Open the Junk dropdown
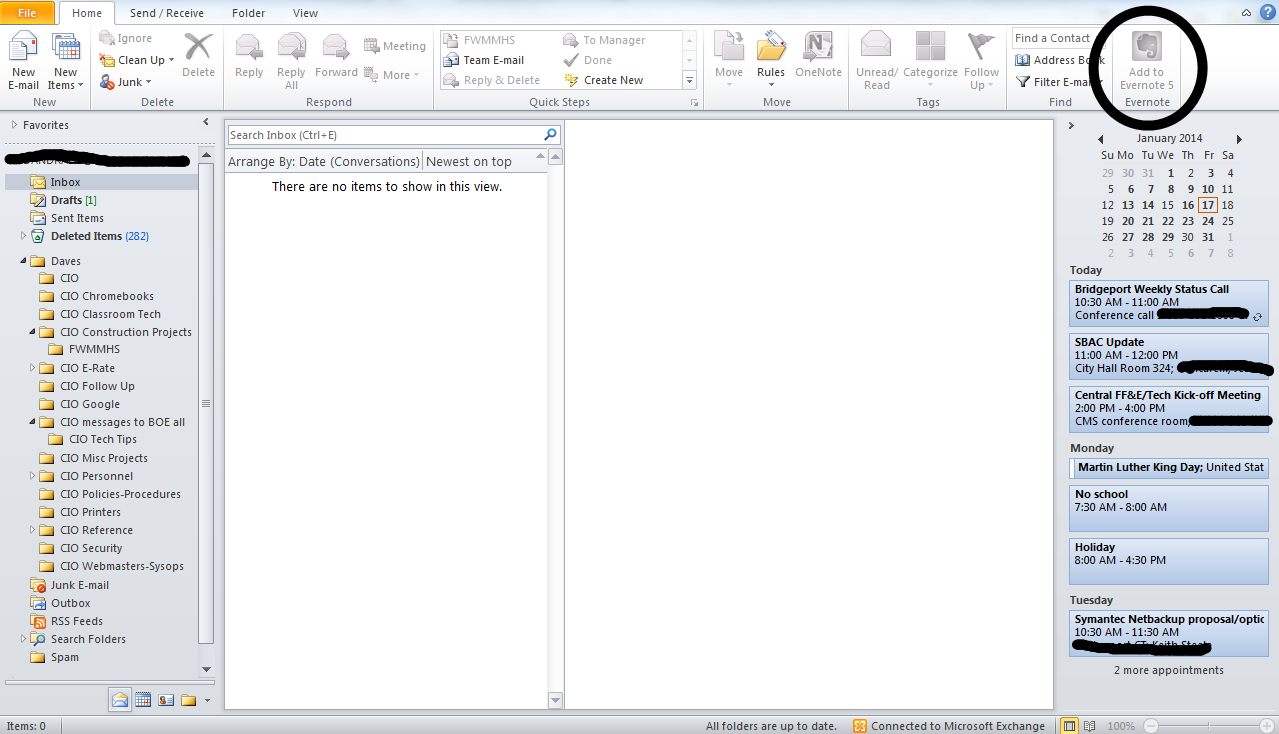The width and height of the screenshot is (1279, 734). click(126, 82)
